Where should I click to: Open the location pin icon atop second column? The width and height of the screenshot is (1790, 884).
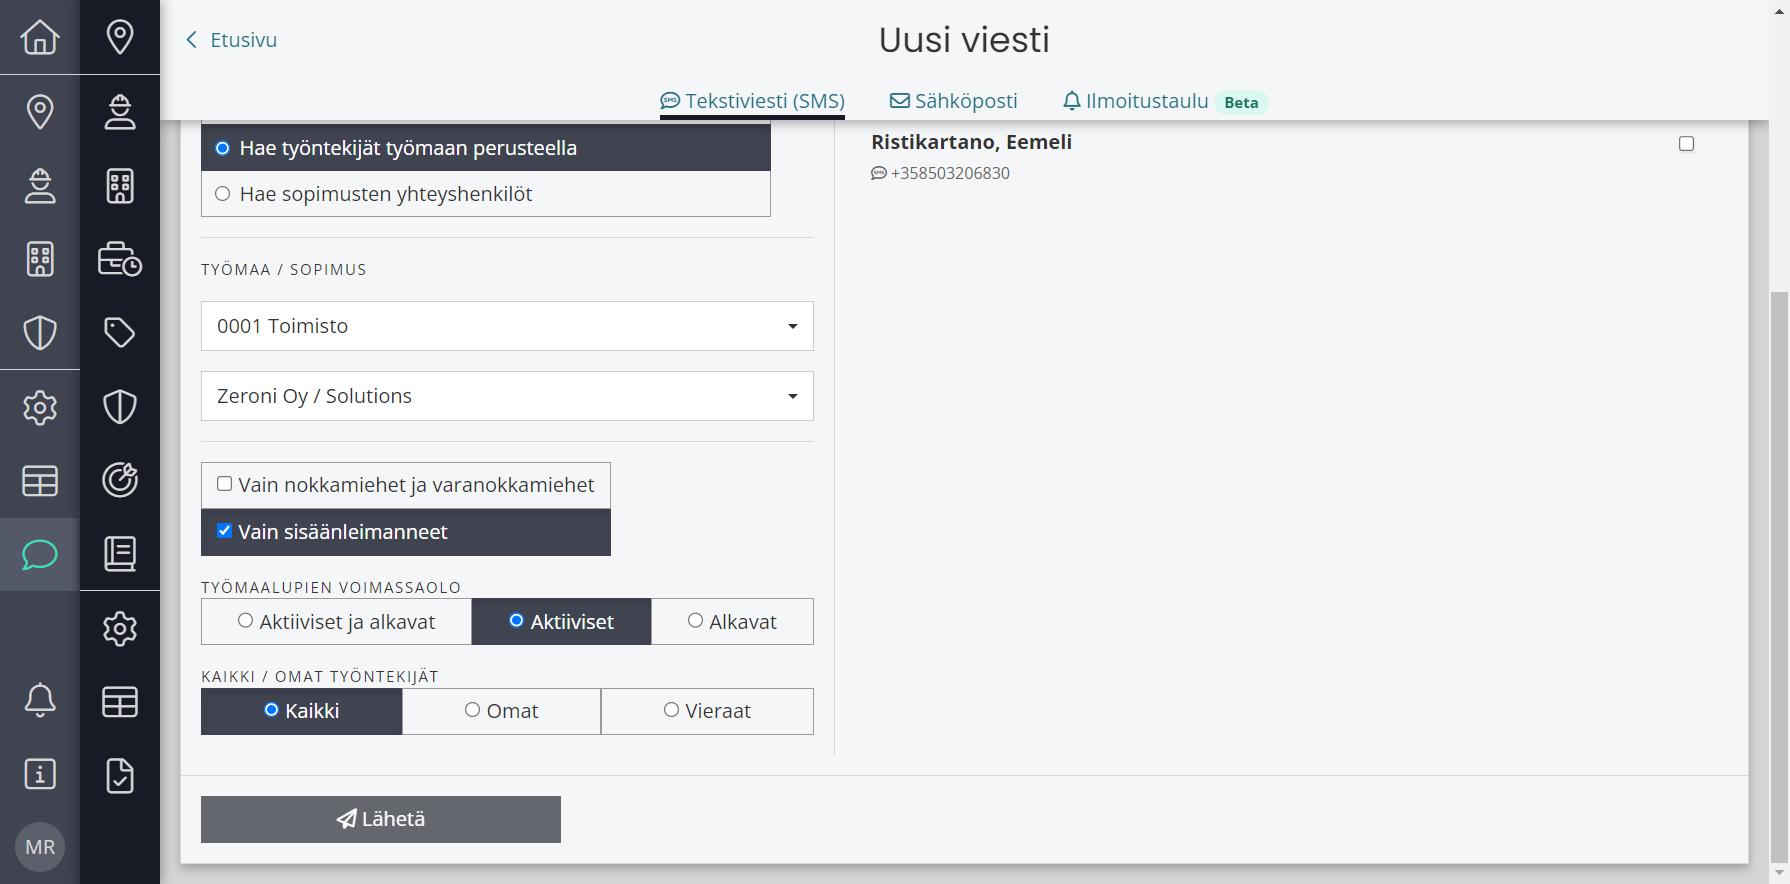(120, 37)
